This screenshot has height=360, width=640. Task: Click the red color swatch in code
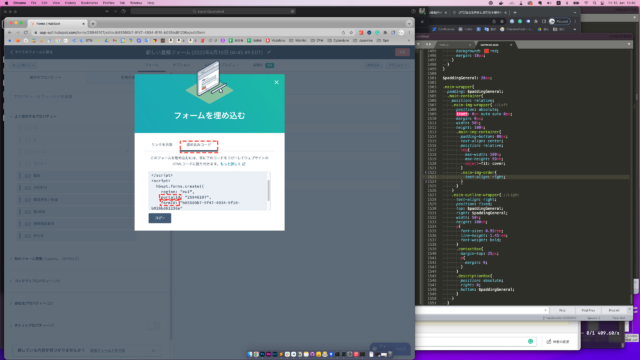486,51
